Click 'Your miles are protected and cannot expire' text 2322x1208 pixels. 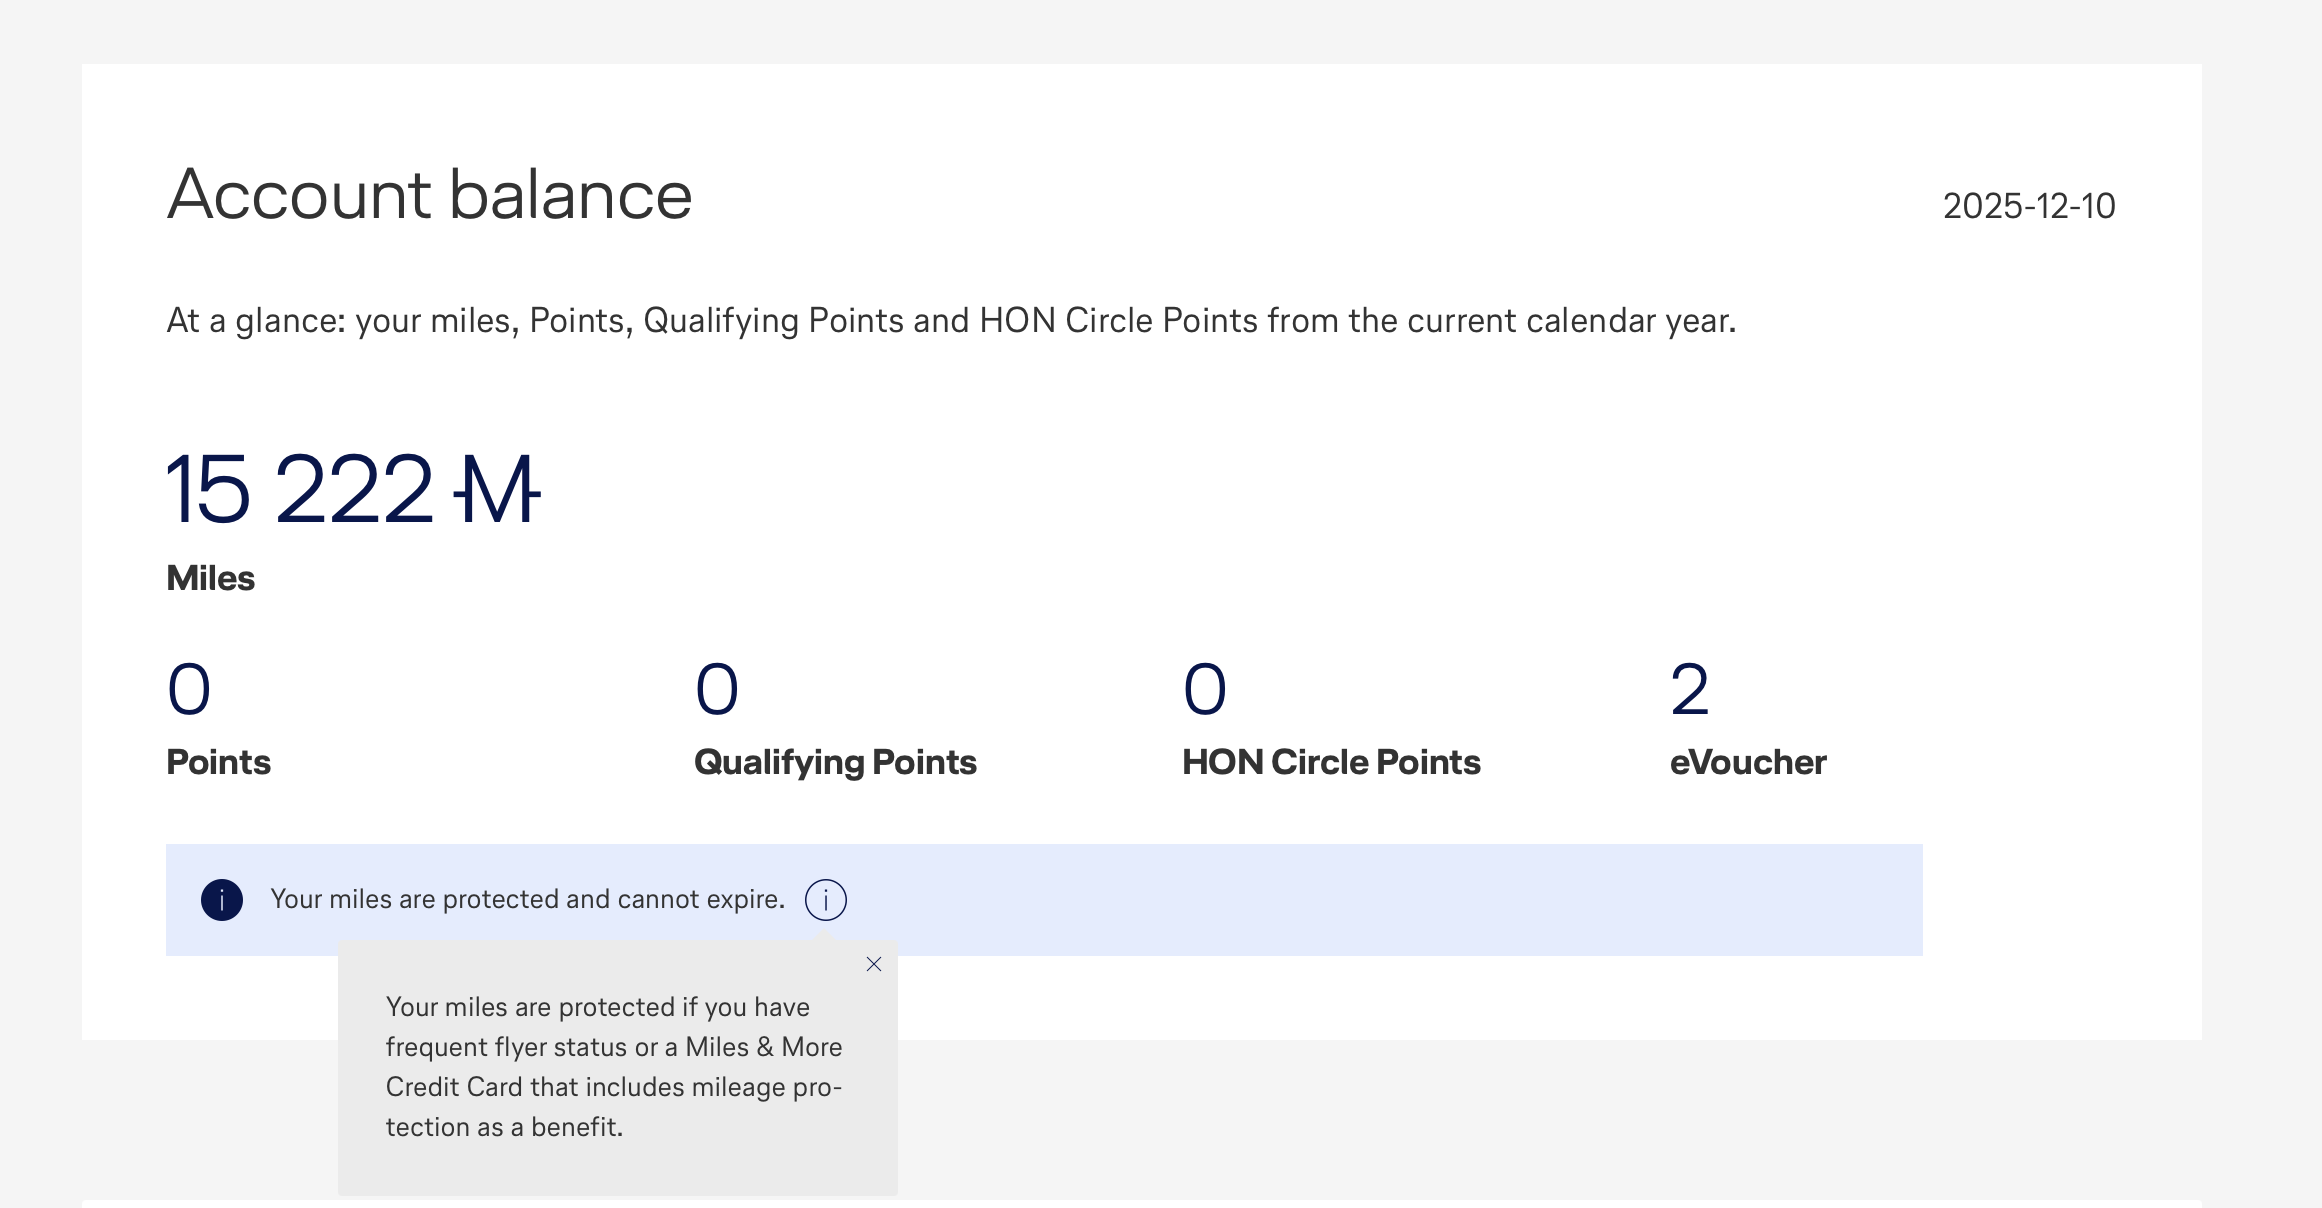pyautogui.click(x=527, y=899)
